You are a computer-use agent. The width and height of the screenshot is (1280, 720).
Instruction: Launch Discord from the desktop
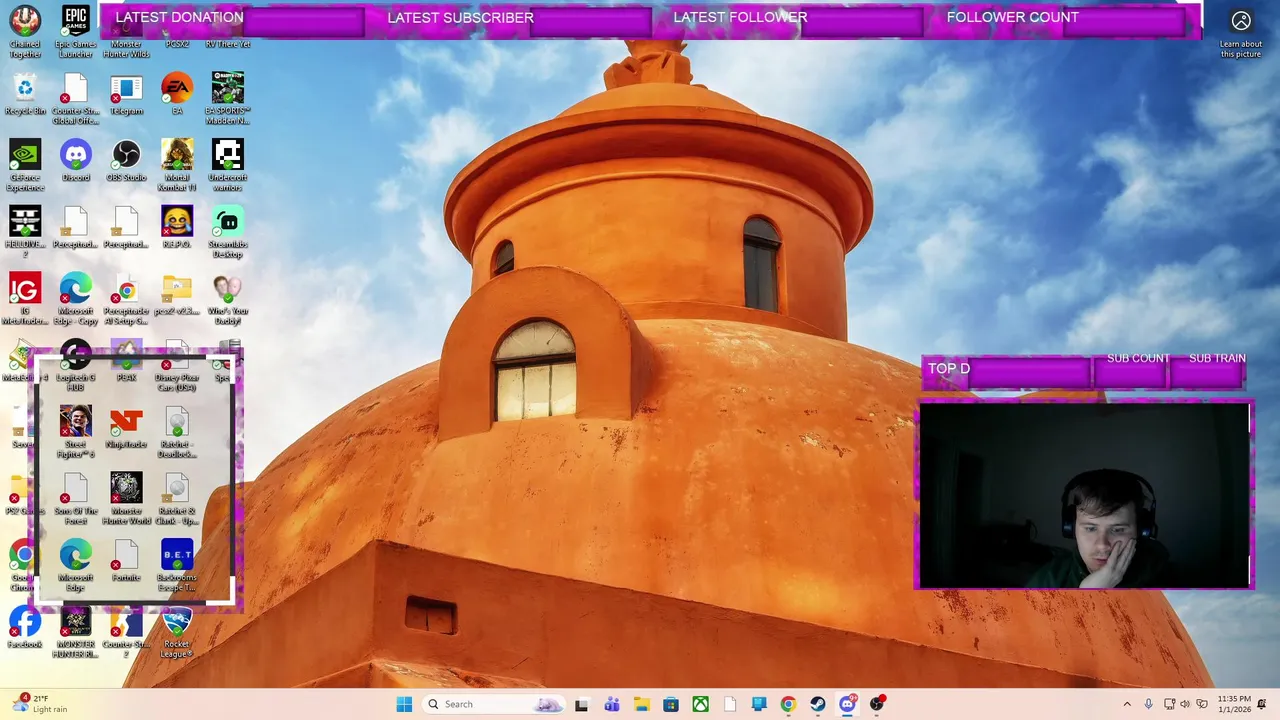pos(76,161)
